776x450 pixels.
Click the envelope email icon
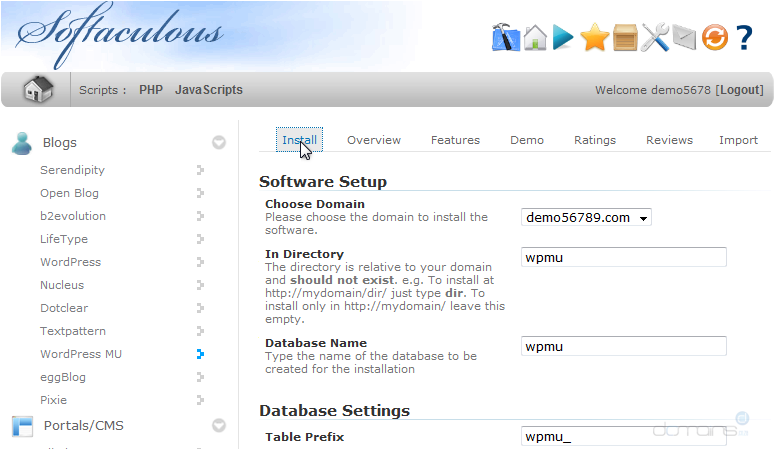683,38
